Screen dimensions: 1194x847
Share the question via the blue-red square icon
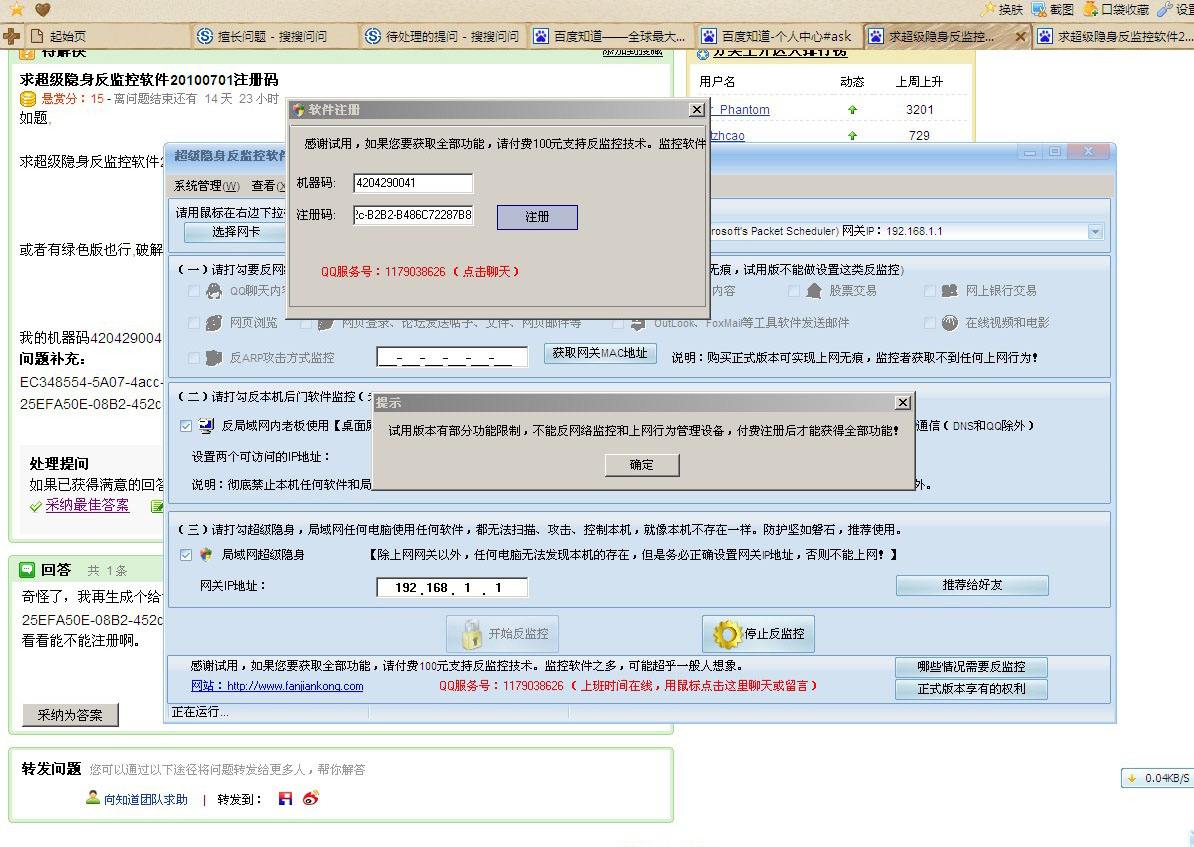[x=286, y=798]
